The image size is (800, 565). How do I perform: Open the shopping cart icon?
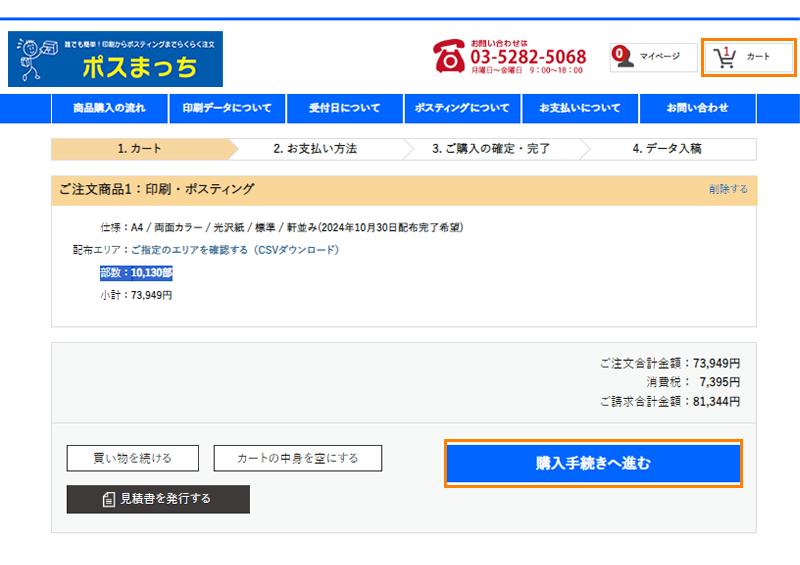pyautogui.click(x=726, y=57)
